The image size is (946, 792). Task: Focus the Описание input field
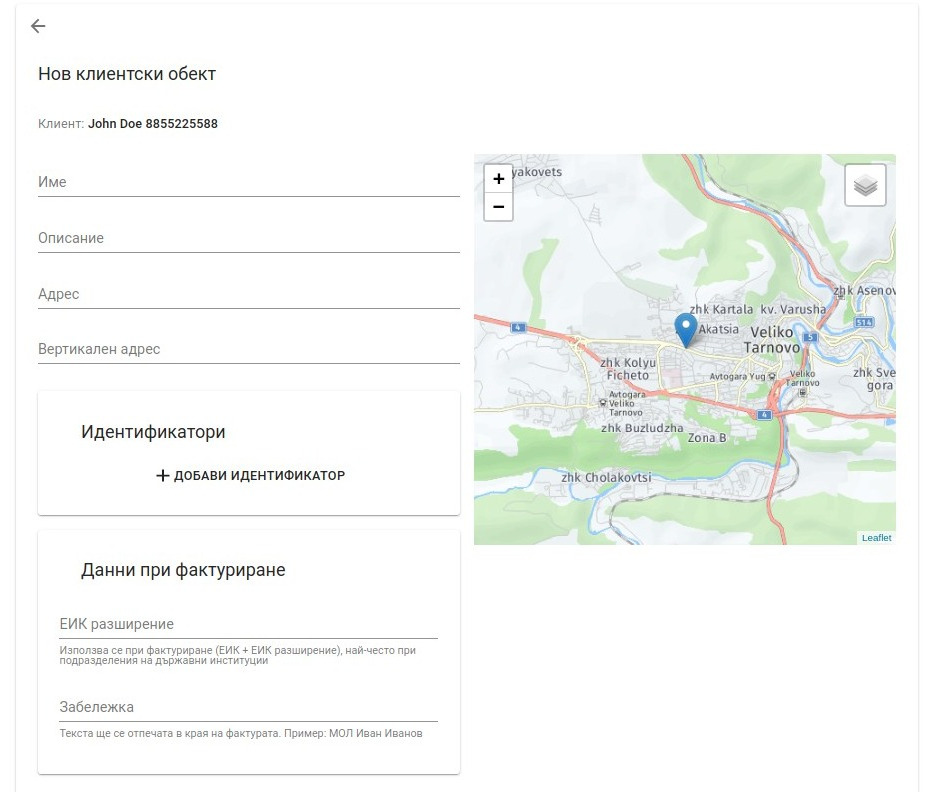click(x=249, y=238)
